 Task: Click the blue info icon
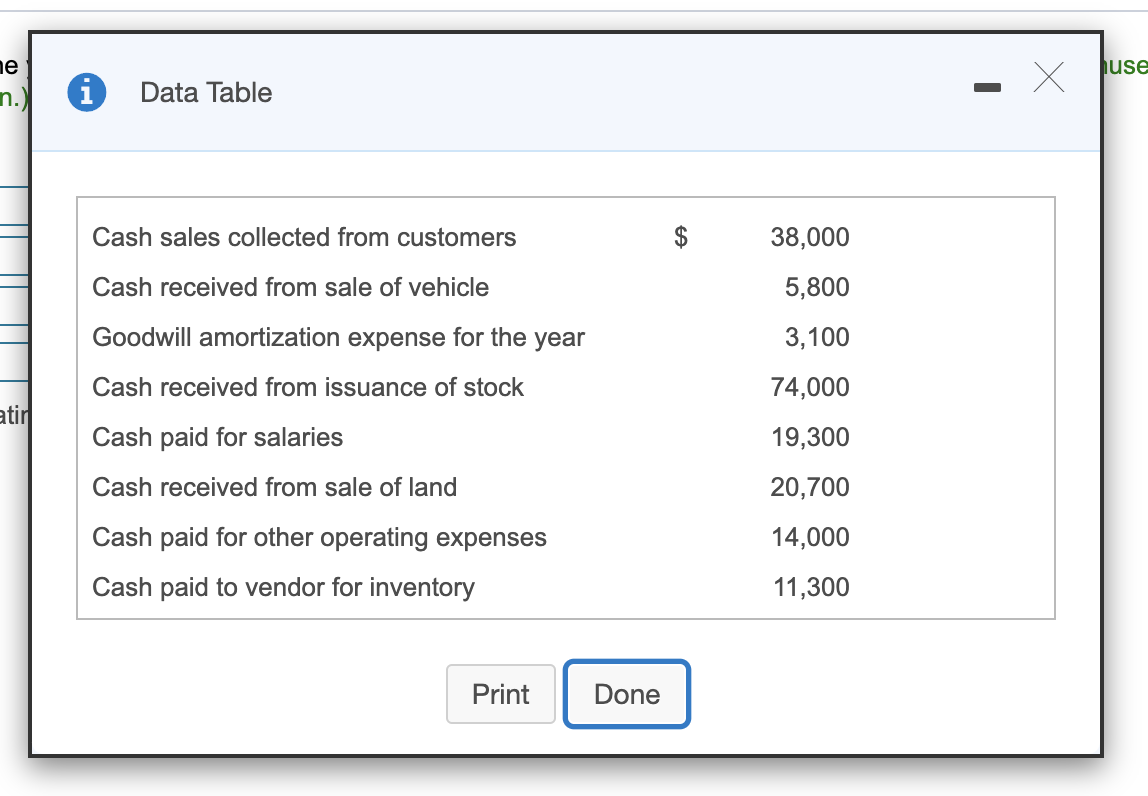(x=88, y=92)
